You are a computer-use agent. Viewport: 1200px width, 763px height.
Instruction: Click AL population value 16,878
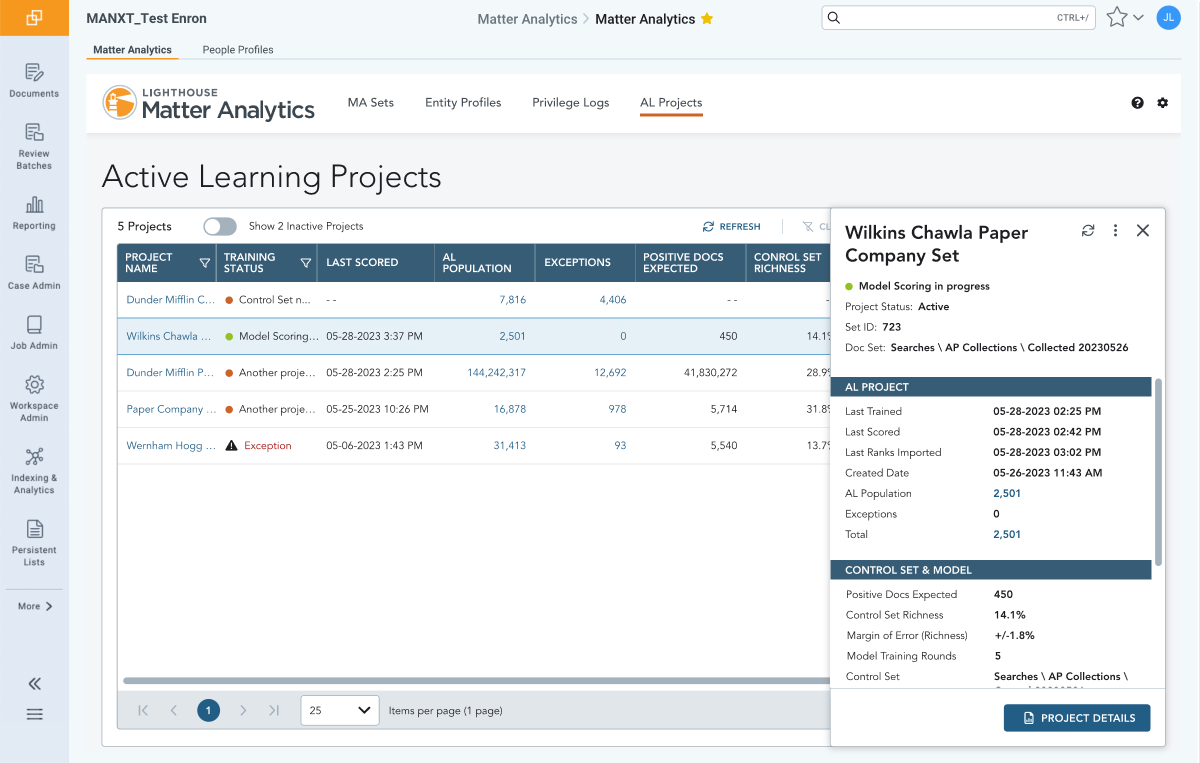click(509, 409)
